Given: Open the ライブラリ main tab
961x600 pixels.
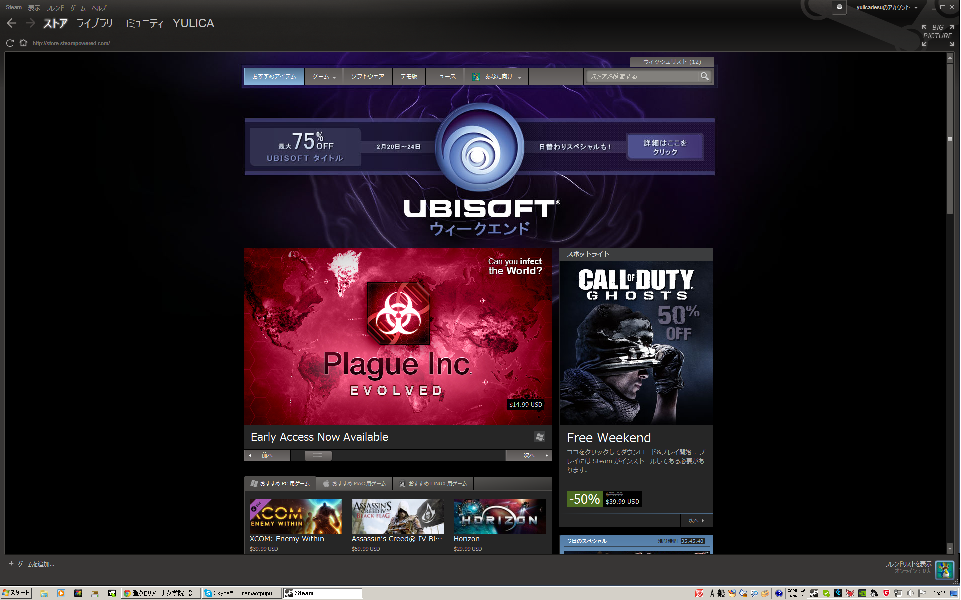Looking at the screenshot, I should click(94, 23).
